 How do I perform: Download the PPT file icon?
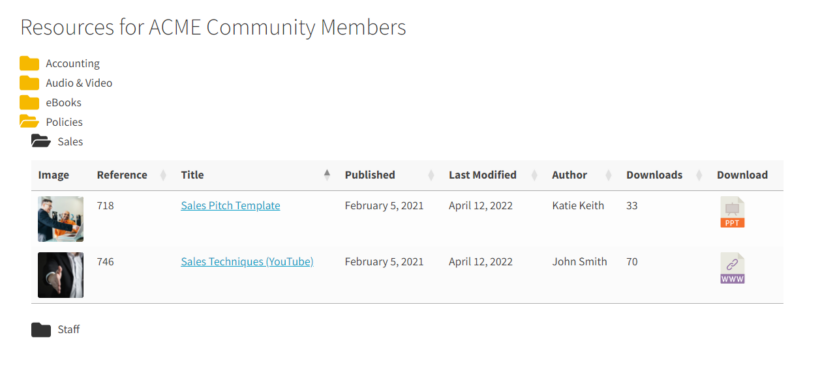[x=732, y=212]
